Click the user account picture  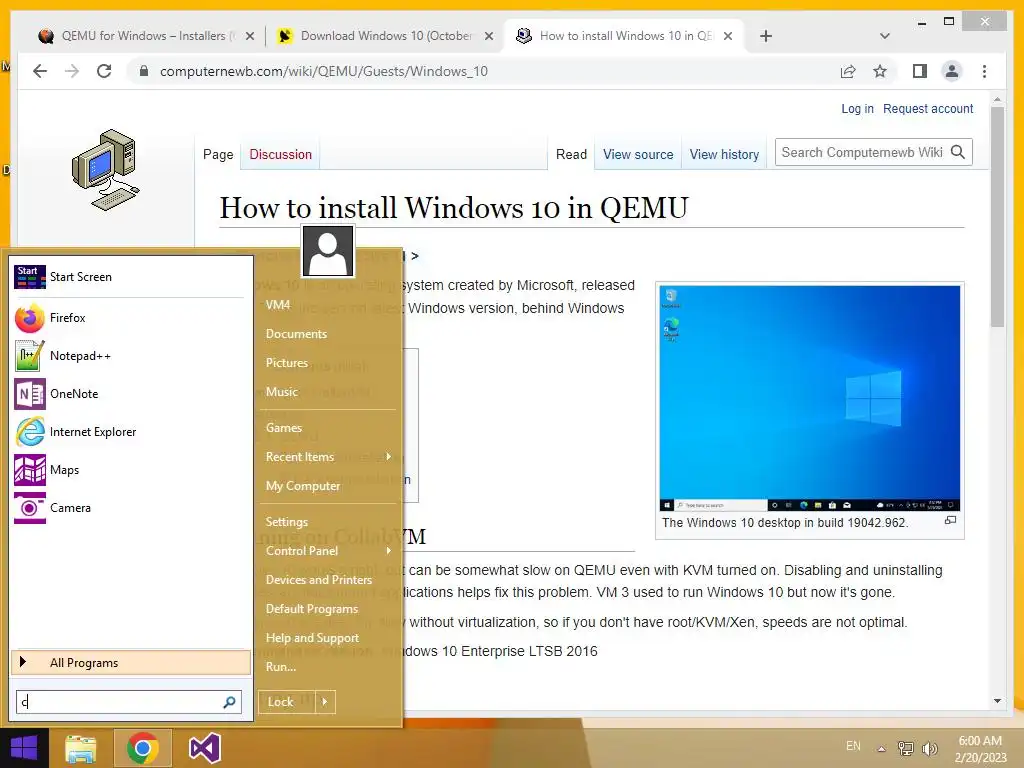pyautogui.click(x=328, y=251)
